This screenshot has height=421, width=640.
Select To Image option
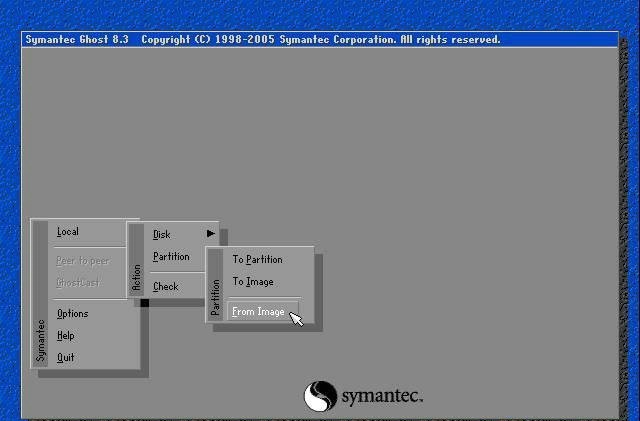coord(253,282)
